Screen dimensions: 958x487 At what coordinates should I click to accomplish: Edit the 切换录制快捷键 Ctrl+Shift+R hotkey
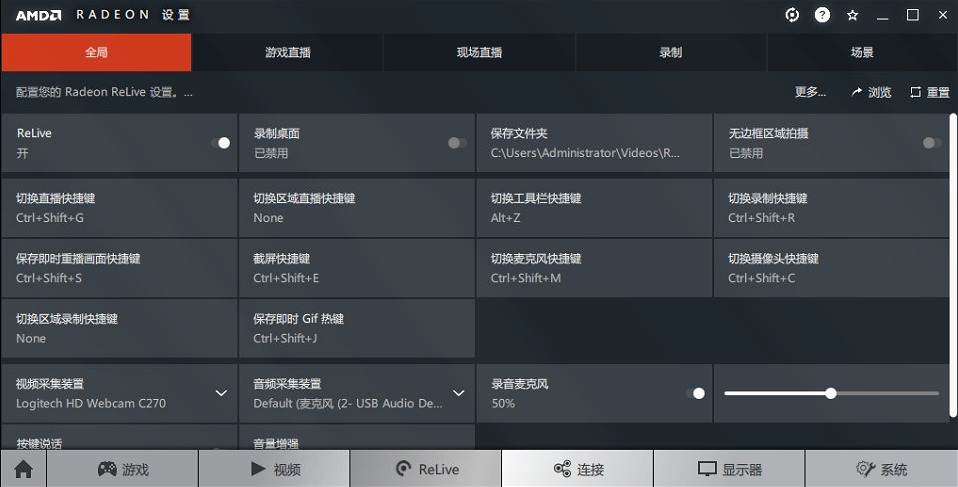(x=832, y=208)
